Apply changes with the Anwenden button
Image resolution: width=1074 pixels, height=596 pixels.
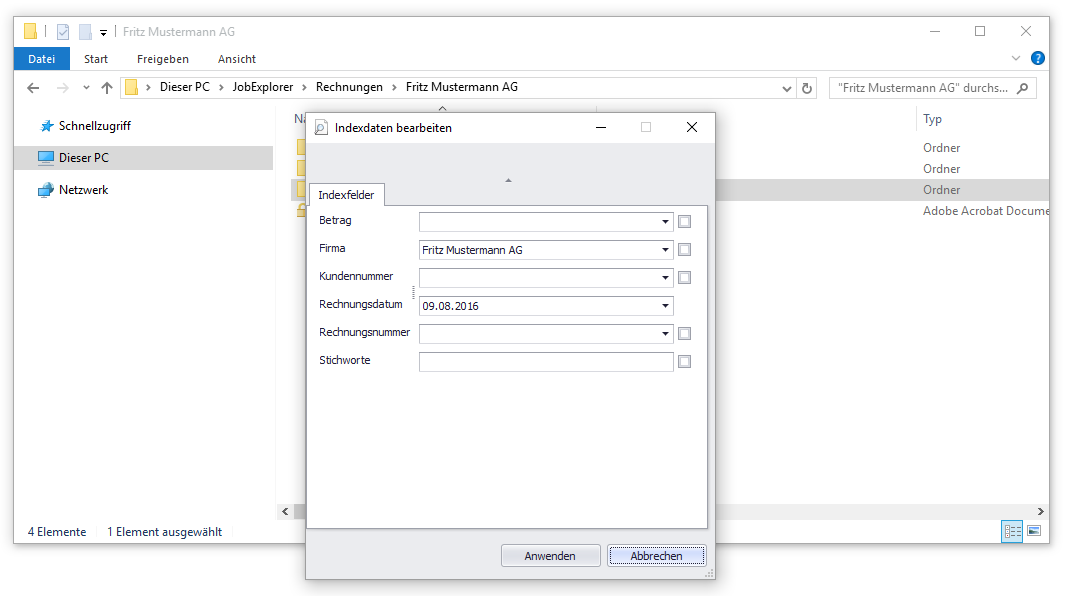tap(550, 555)
